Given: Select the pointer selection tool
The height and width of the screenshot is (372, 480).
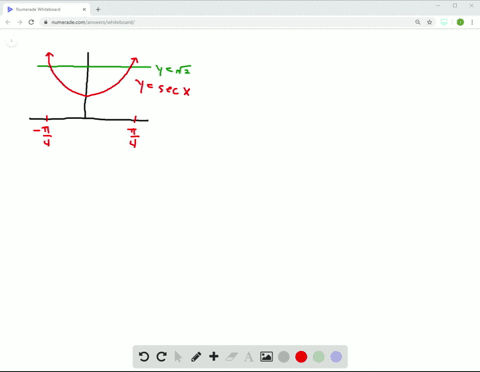Looking at the screenshot, I should (x=178, y=357).
